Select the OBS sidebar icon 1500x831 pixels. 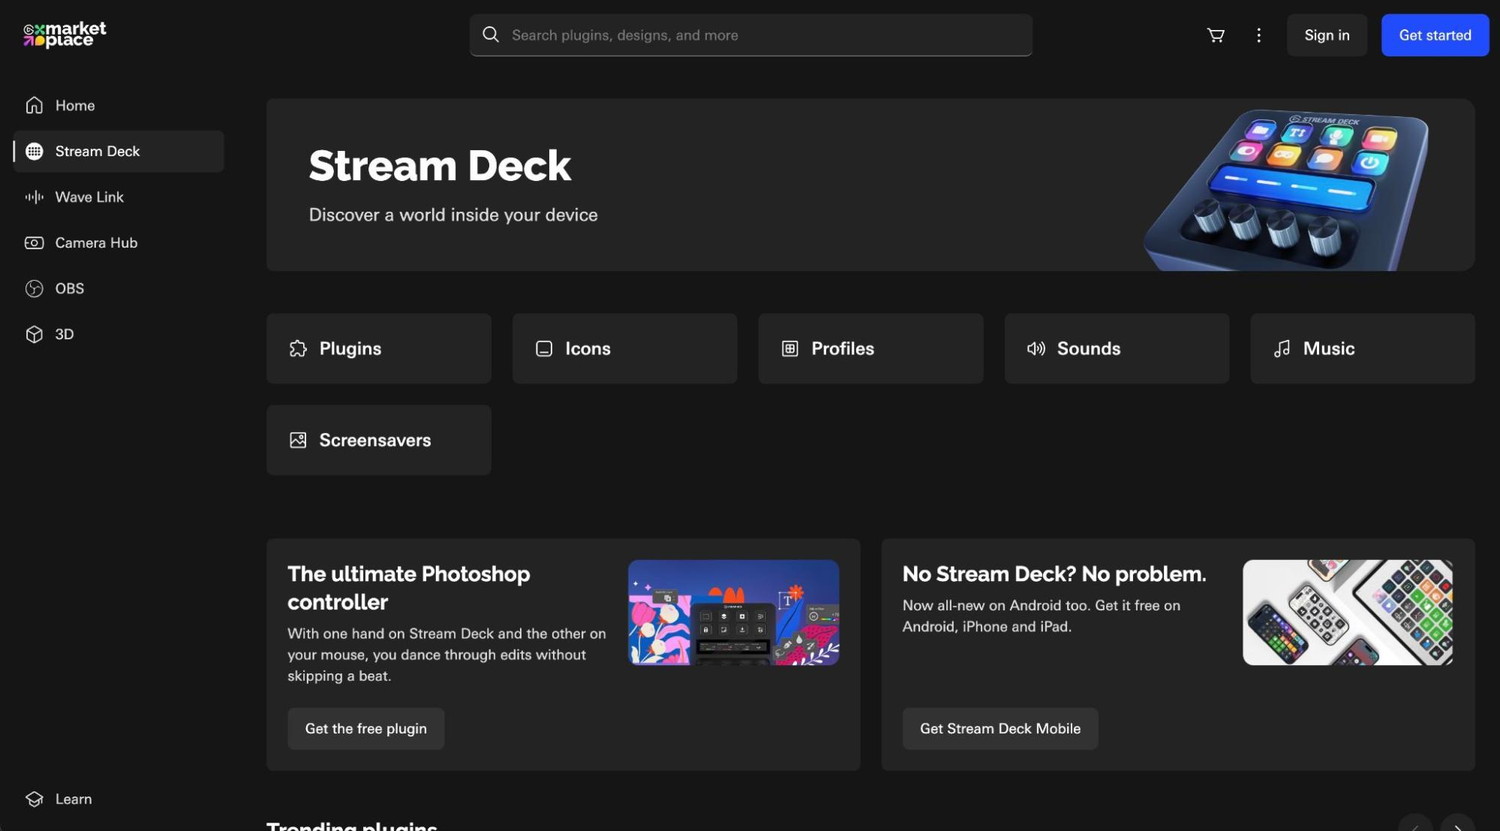[34, 289]
